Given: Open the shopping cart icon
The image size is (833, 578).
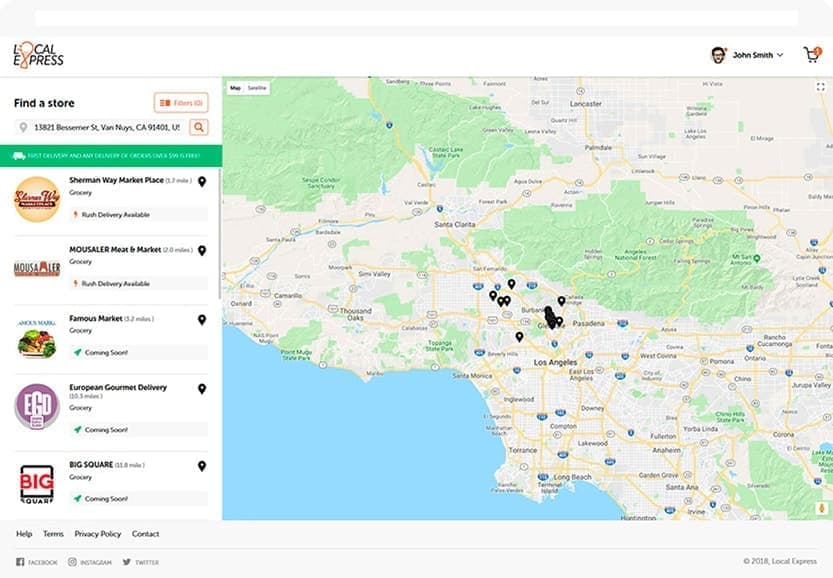Looking at the screenshot, I should pyautogui.click(x=811, y=55).
